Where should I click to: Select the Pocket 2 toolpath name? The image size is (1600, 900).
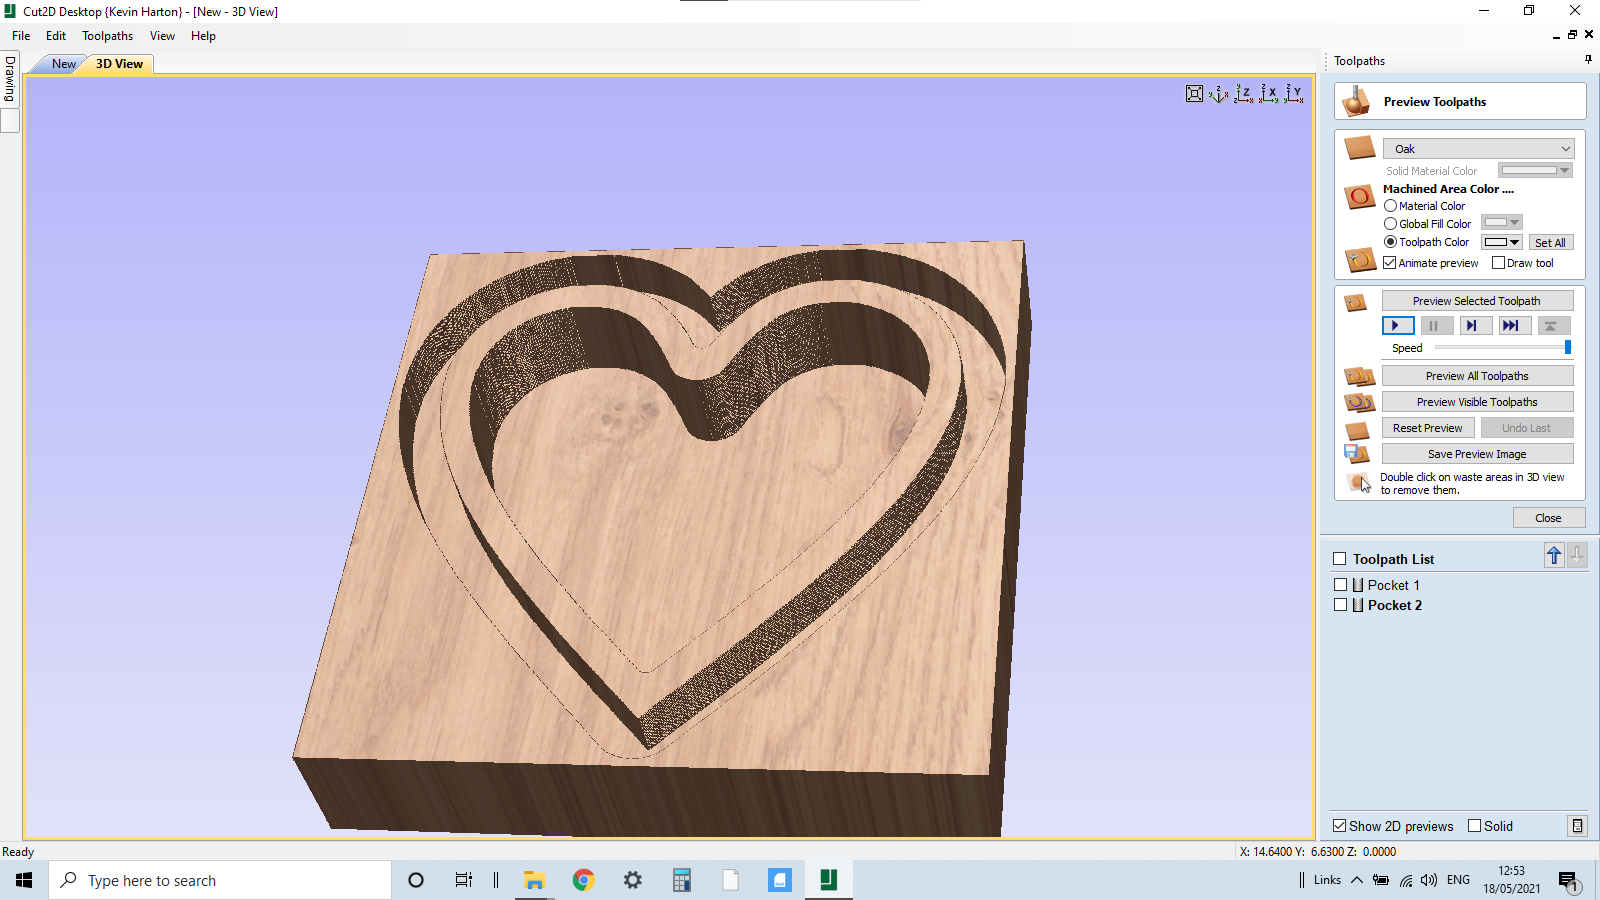pyautogui.click(x=1394, y=605)
